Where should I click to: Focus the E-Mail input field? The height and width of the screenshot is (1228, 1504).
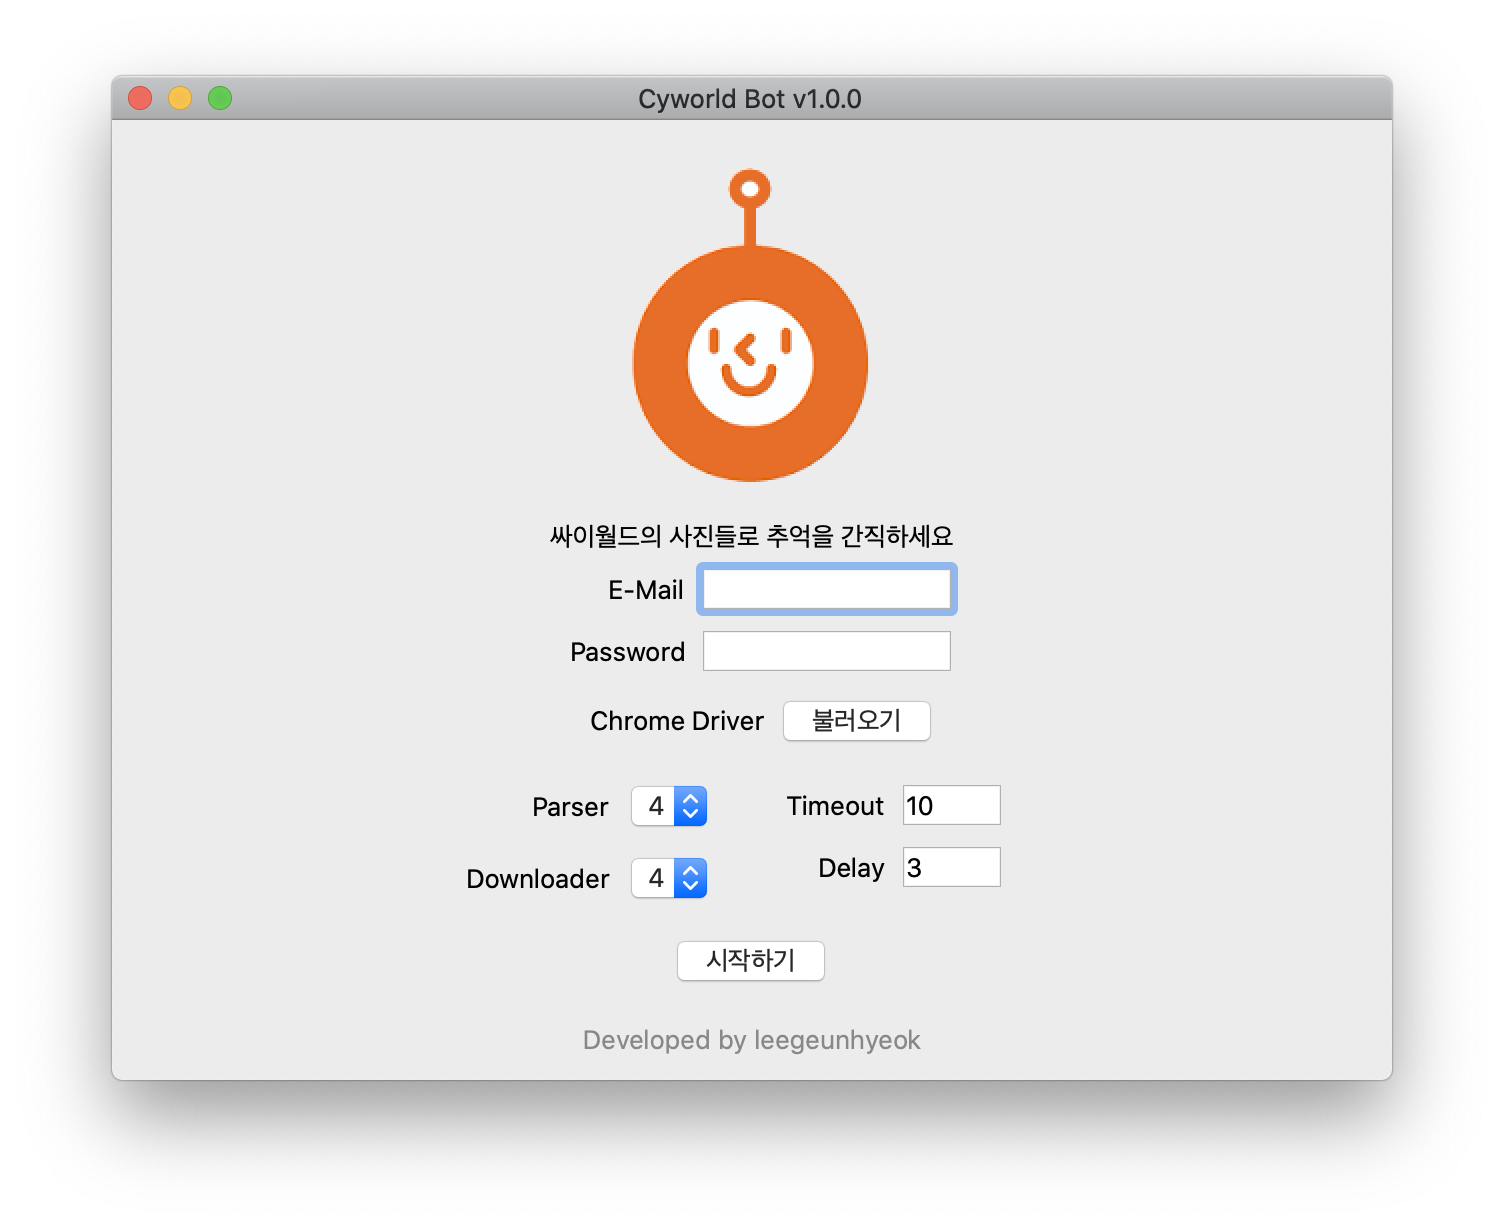tap(827, 589)
